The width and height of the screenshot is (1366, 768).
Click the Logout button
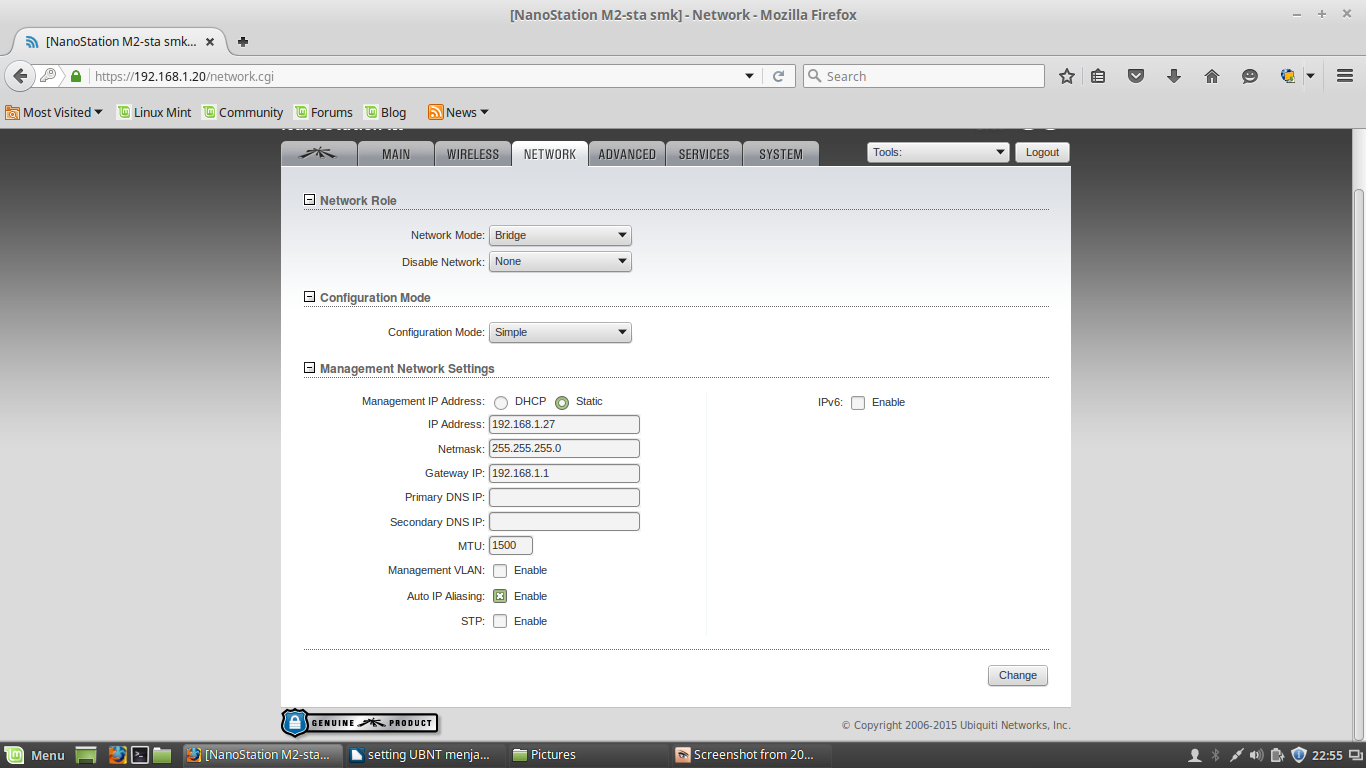pos(1042,152)
